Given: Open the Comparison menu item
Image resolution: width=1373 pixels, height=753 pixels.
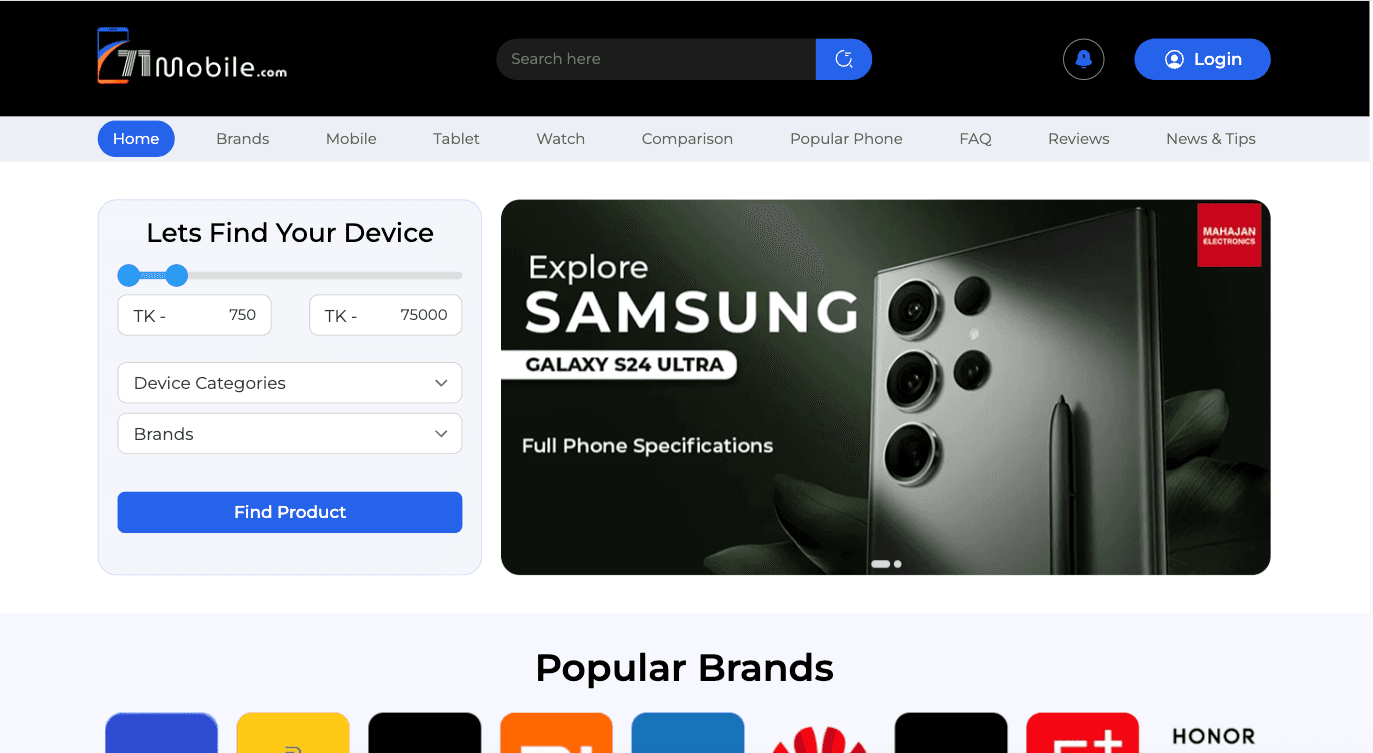Looking at the screenshot, I should (x=687, y=139).
